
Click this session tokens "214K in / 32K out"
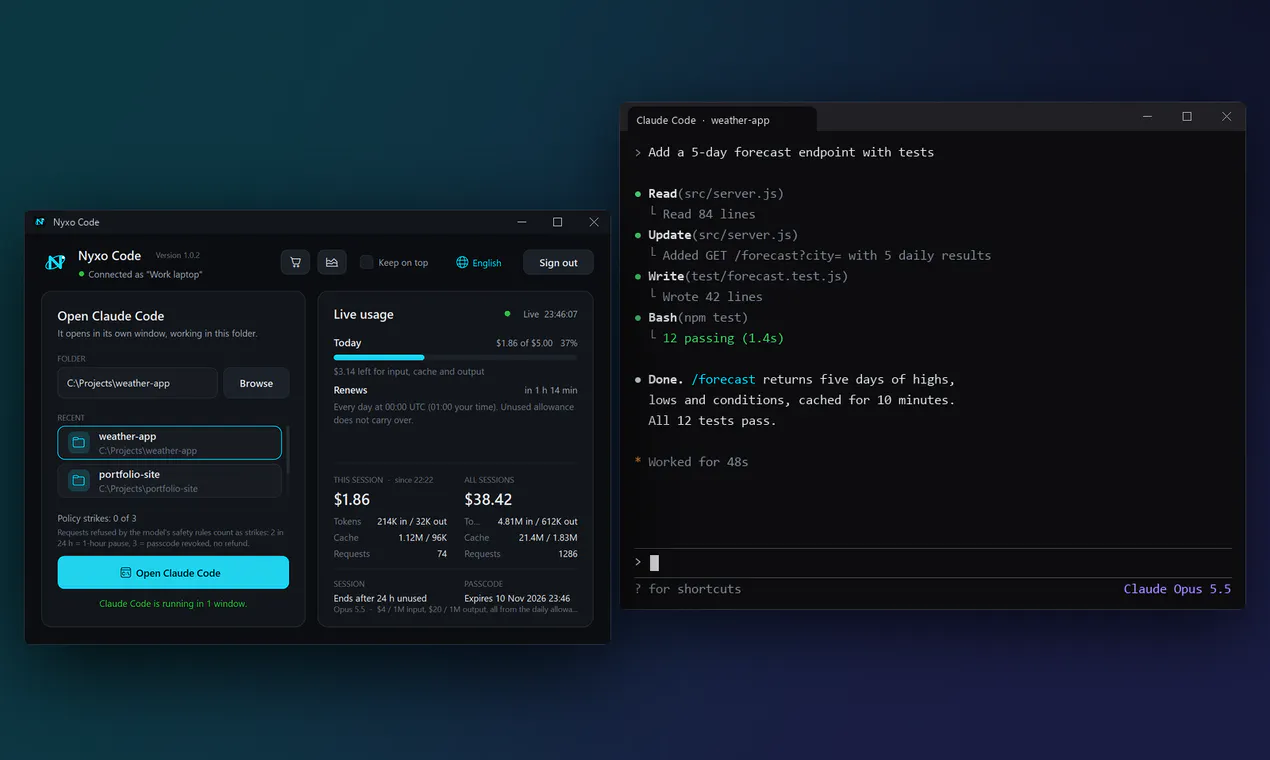412,521
